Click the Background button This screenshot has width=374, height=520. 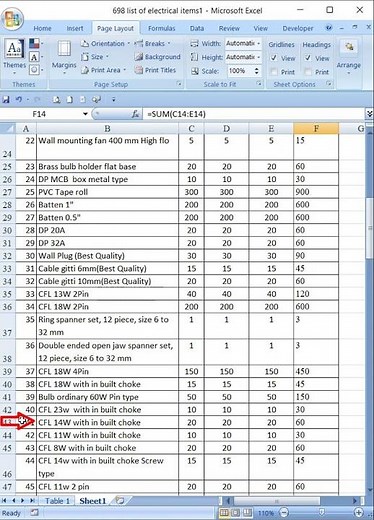158,57
